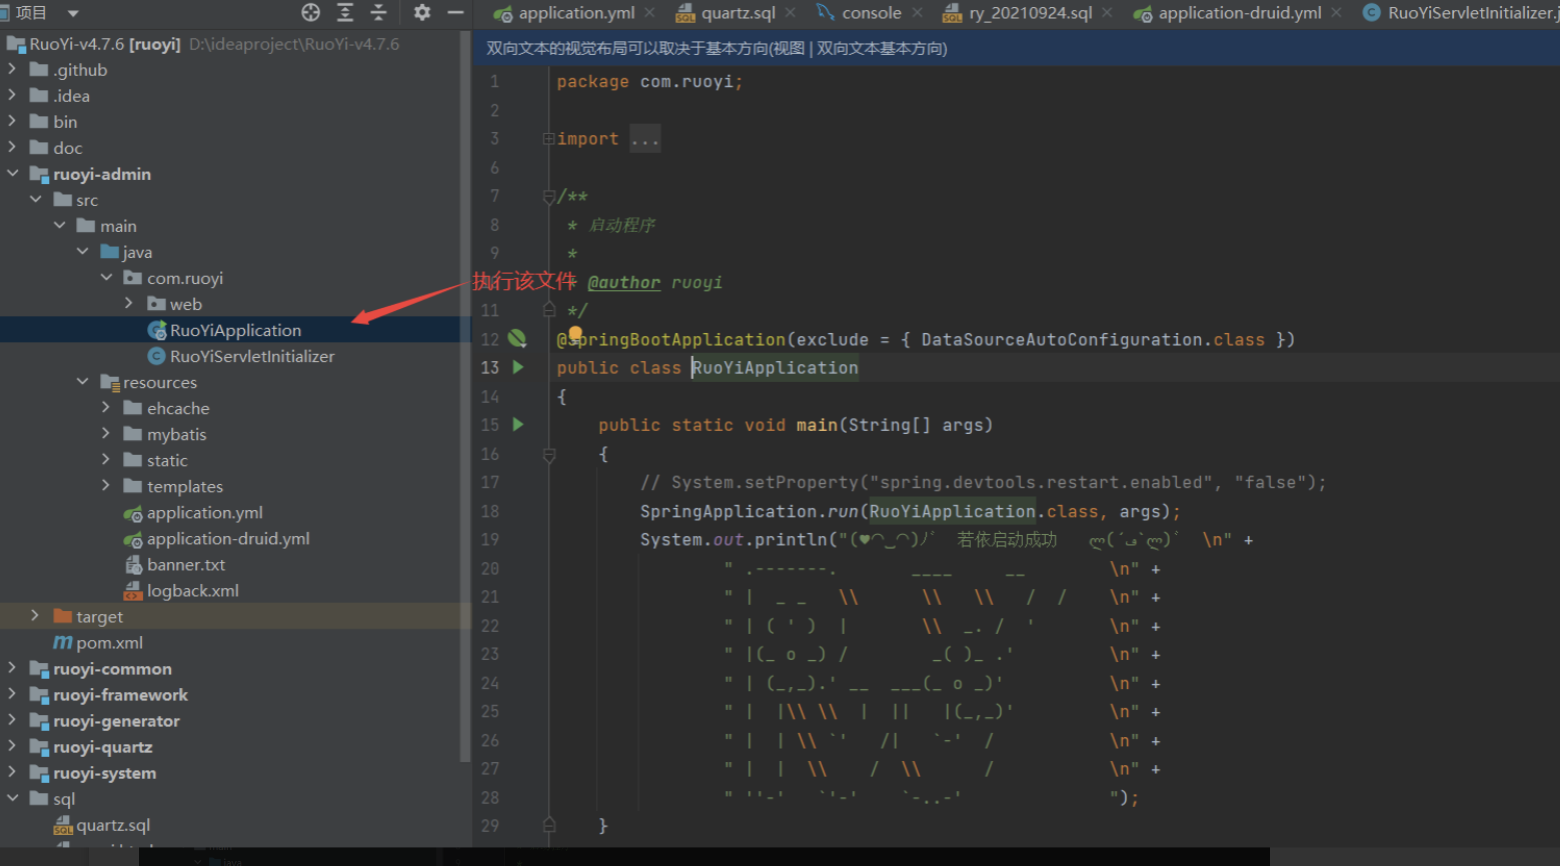The height and width of the screenshot is (866, 1560).
Task: Click the @author Javadoc tag link
Action: coord(624,283)
